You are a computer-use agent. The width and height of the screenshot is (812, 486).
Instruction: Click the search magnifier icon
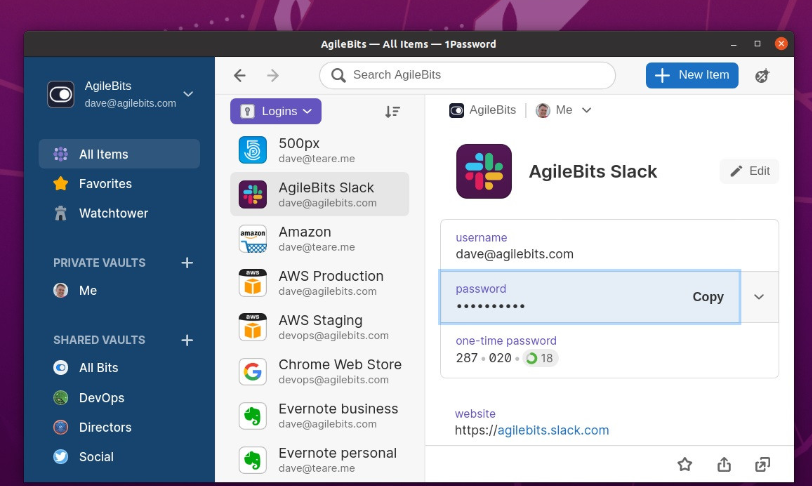click(338, 76)
